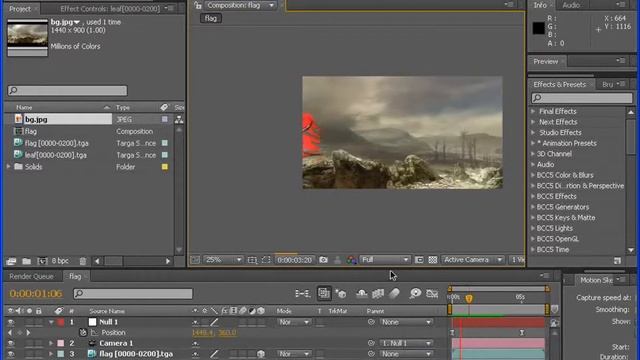
Task: Select the flag timeline tab
Action: tap(75, 276)
